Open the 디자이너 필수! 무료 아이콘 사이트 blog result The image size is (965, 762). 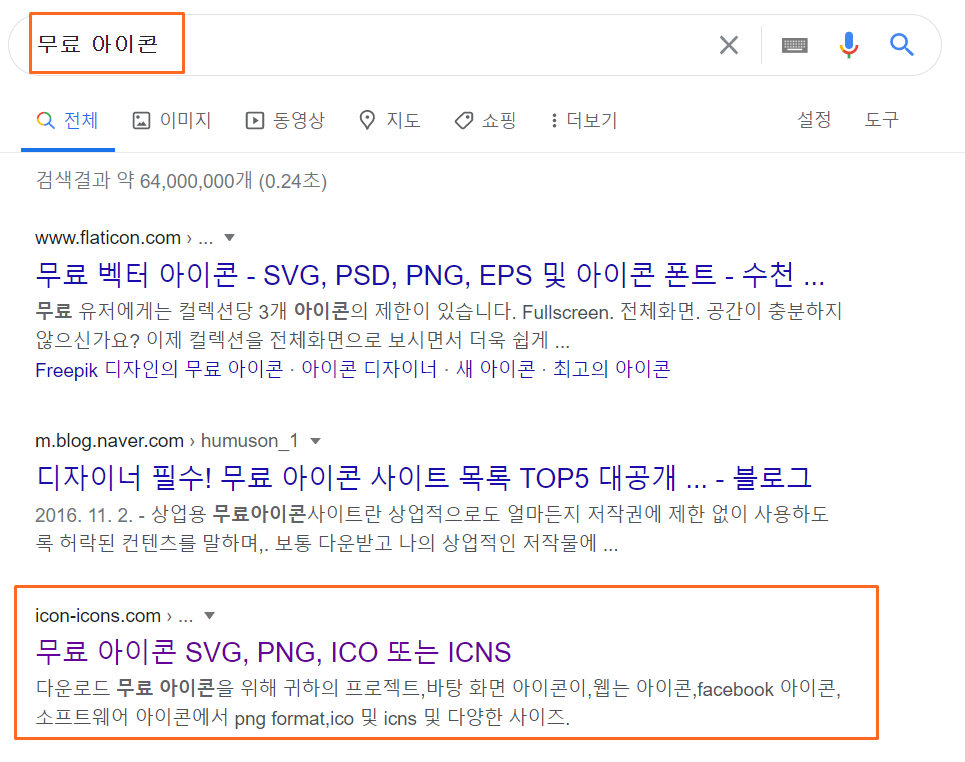click(x=423, y=478)
